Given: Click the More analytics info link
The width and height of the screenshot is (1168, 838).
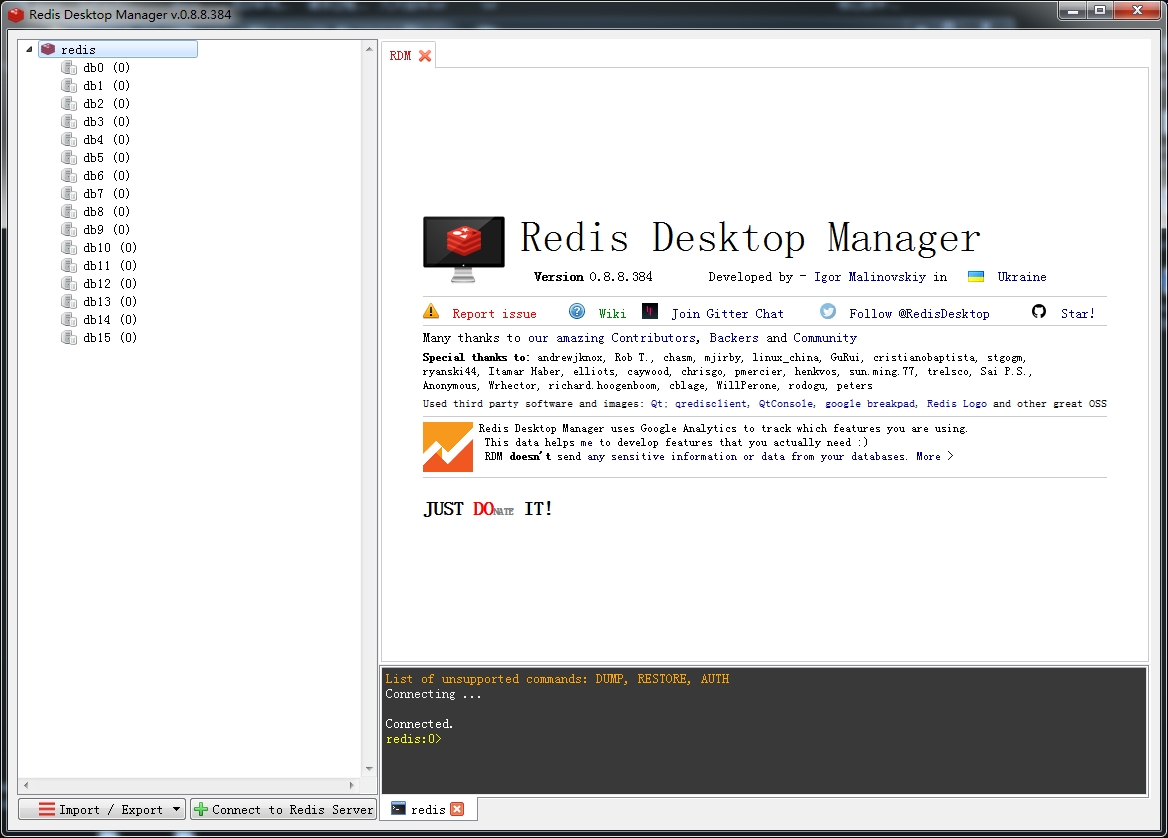Looking at the screenshot, I should click(x=935, y=457).
